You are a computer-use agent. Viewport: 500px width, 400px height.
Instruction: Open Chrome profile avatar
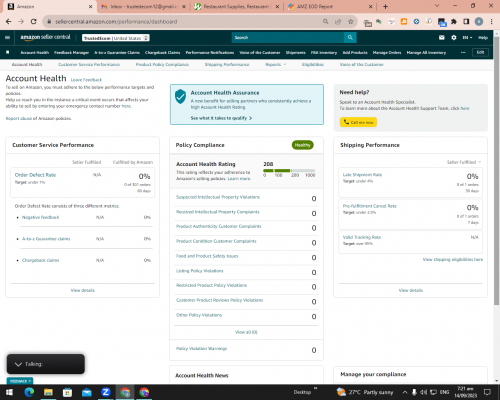479,22
